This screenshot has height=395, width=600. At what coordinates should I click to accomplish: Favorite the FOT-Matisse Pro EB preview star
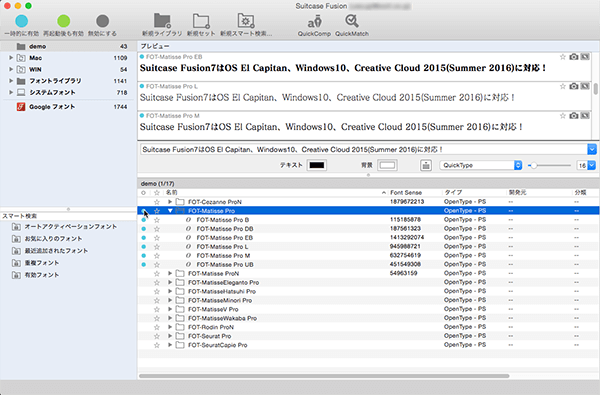click(562, 57)
